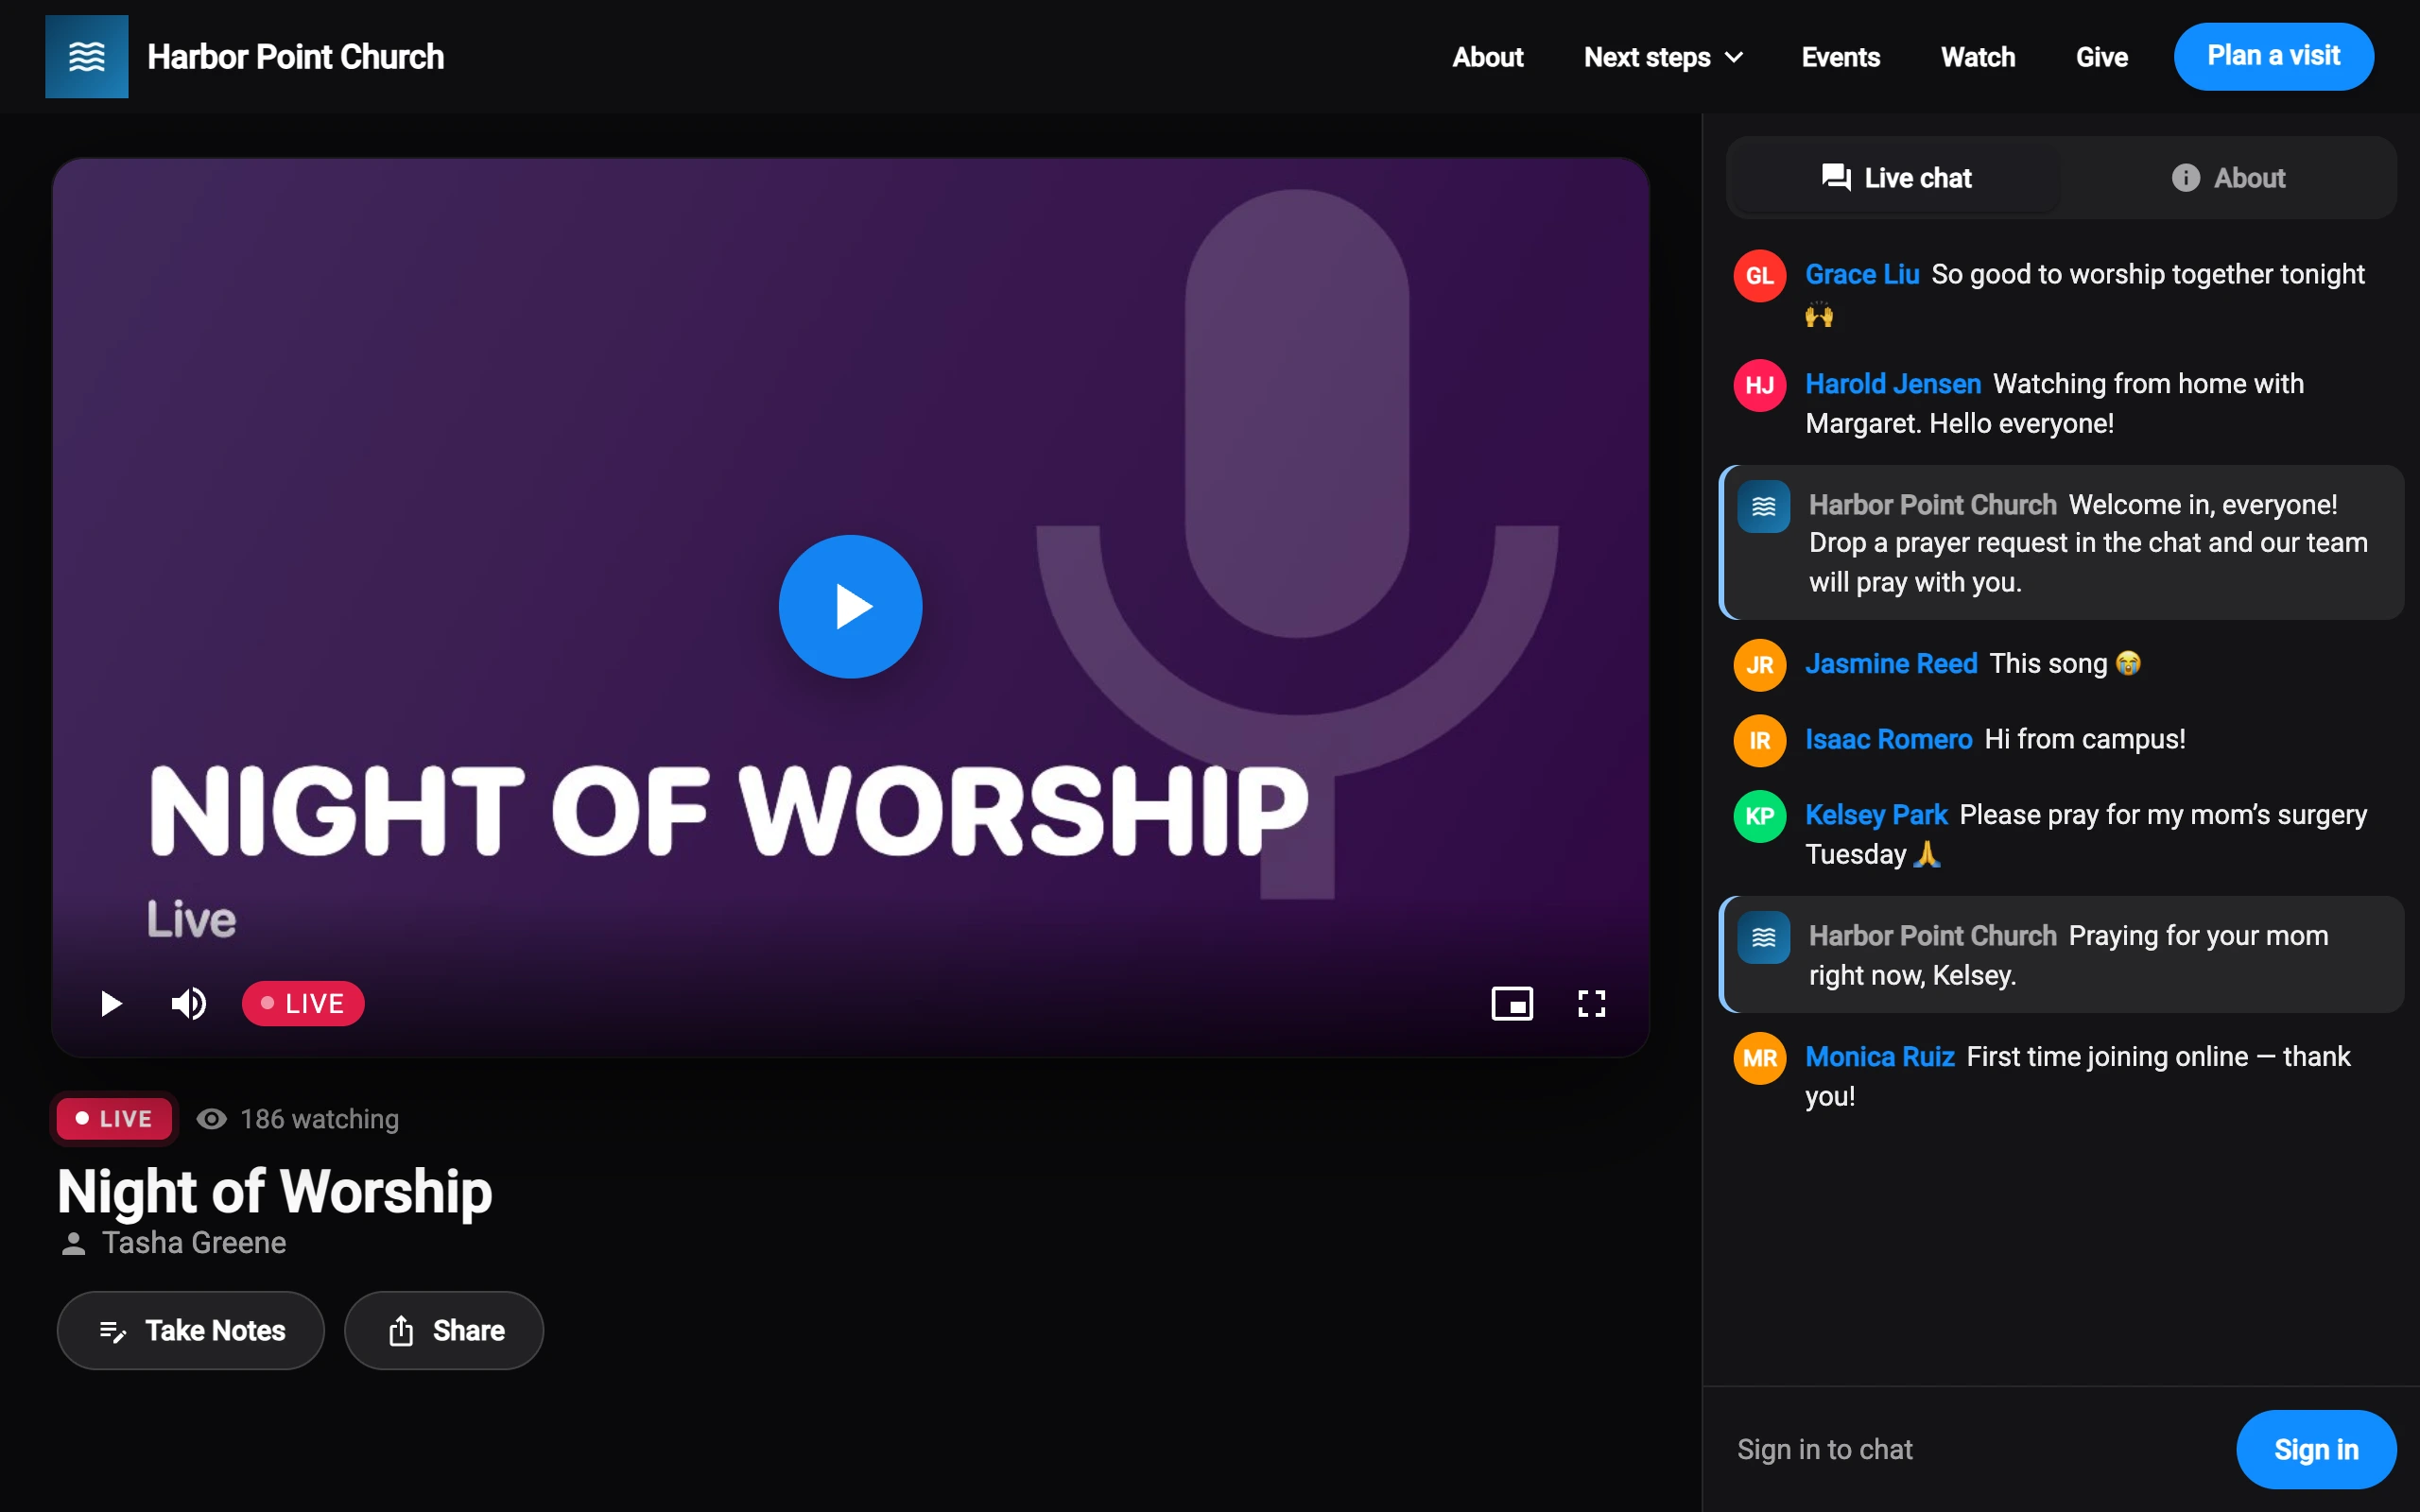Viewport: 2420px width, 1512px height.
Task: Open the About nav menu item
Action: (1487, 57)
